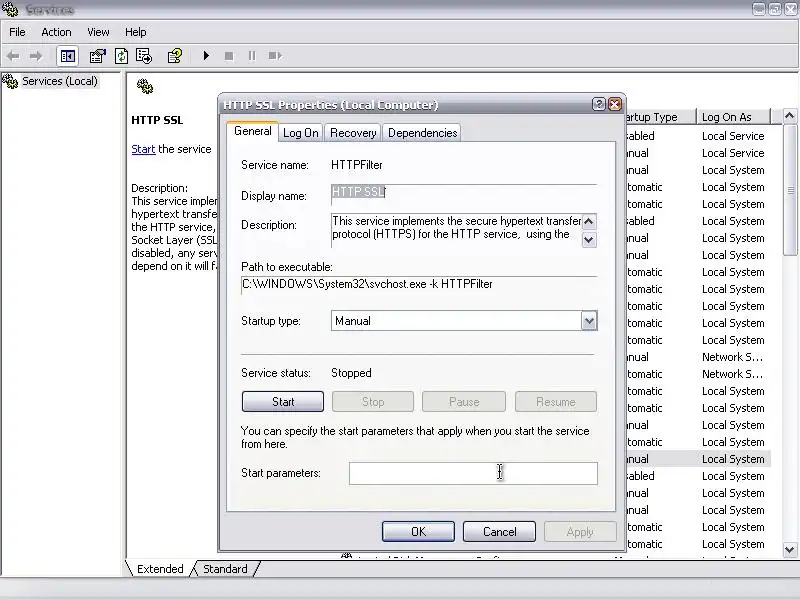800x600 pixels.
Task: Click the Apply button
Action: point(580,532)
